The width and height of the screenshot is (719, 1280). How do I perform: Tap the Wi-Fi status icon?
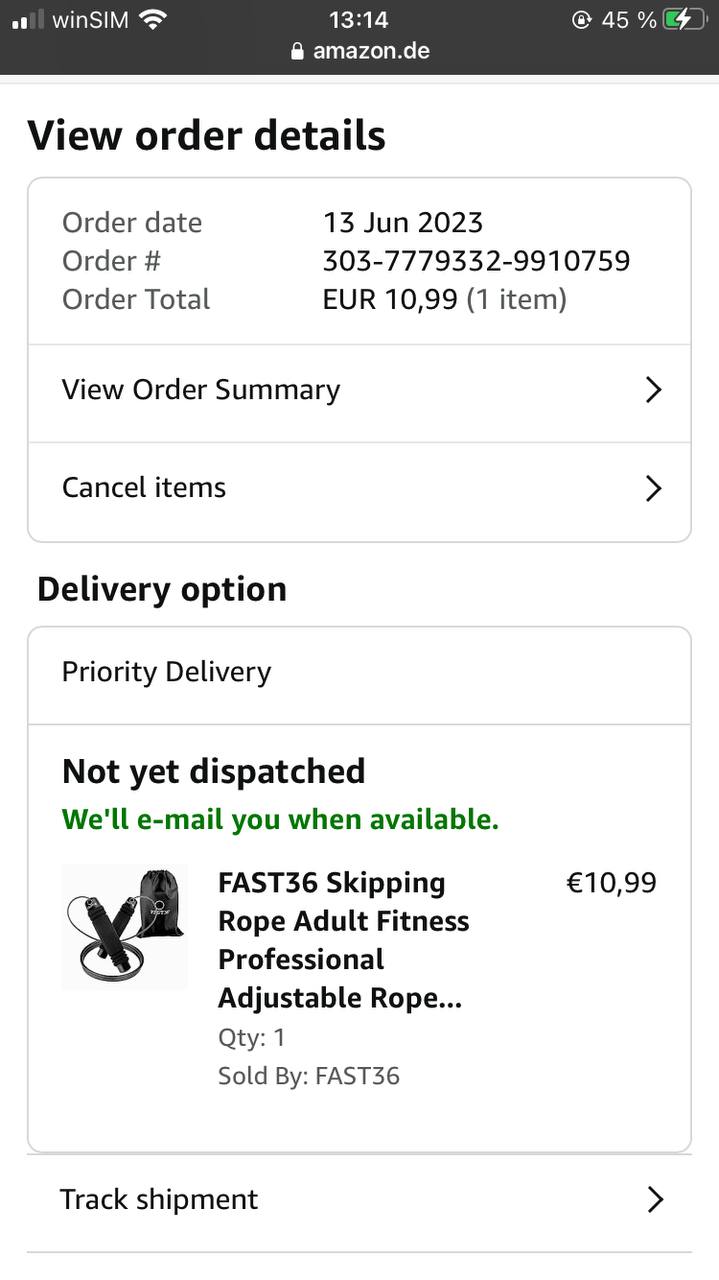click(153, 19)
